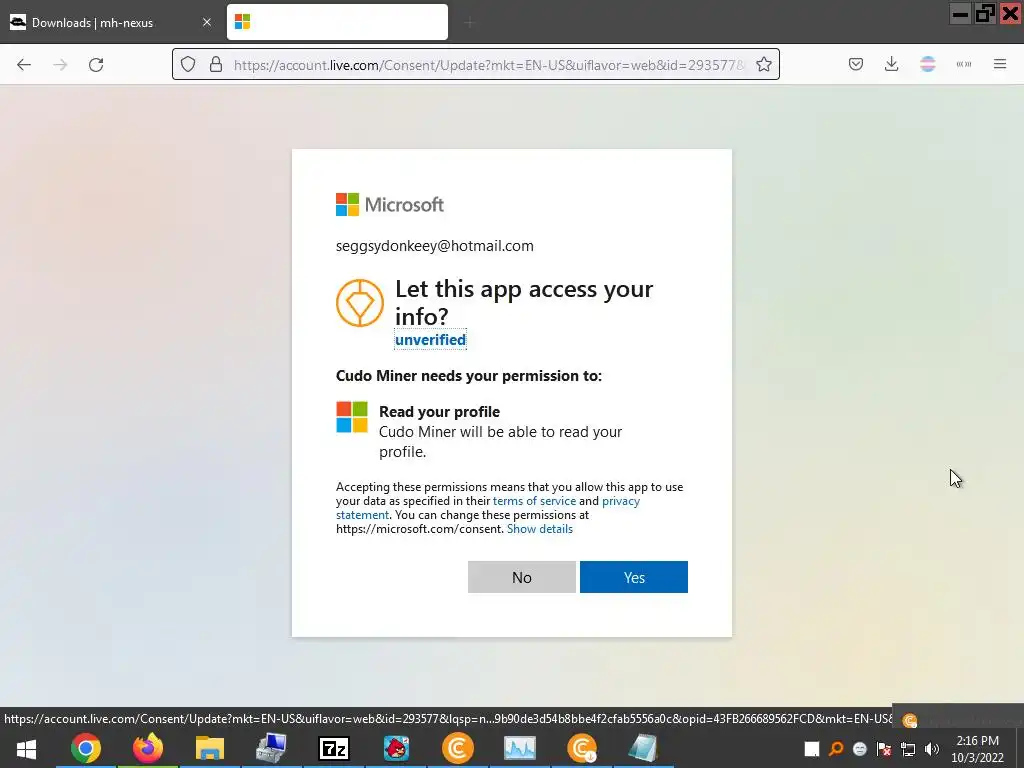This screenshot has height=768, width=1024.
Task: Click the striped round toolbar extension icon
Action: coord(927,64)
